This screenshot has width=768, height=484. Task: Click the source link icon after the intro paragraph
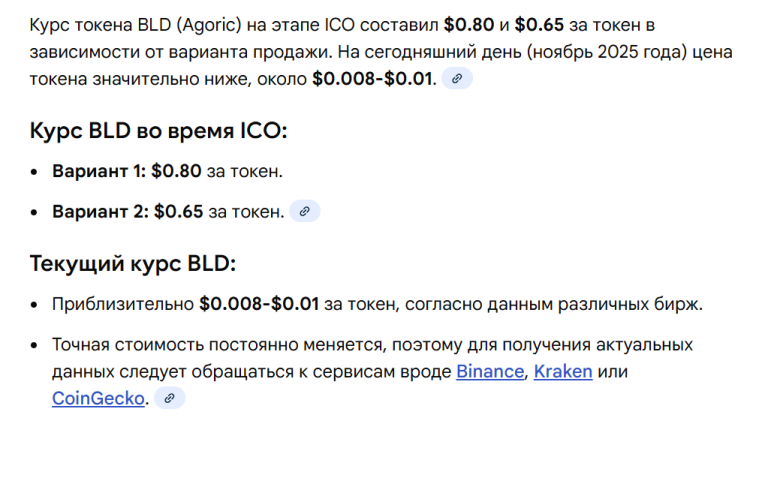coord(457,78)
